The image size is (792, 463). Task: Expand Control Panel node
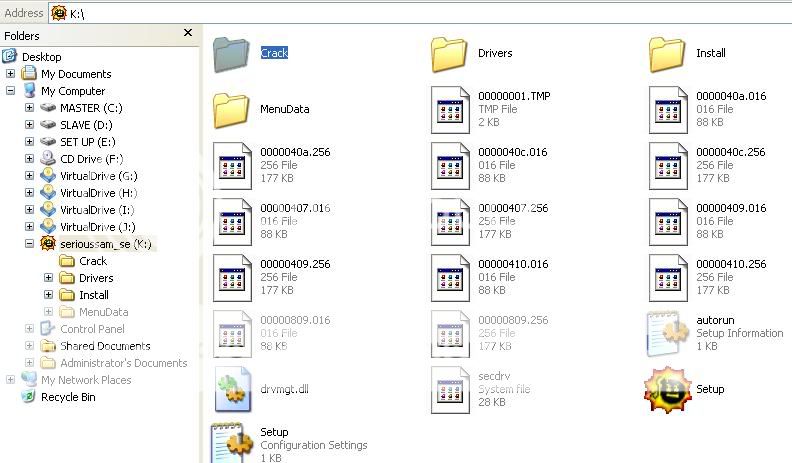coord(29,329)
